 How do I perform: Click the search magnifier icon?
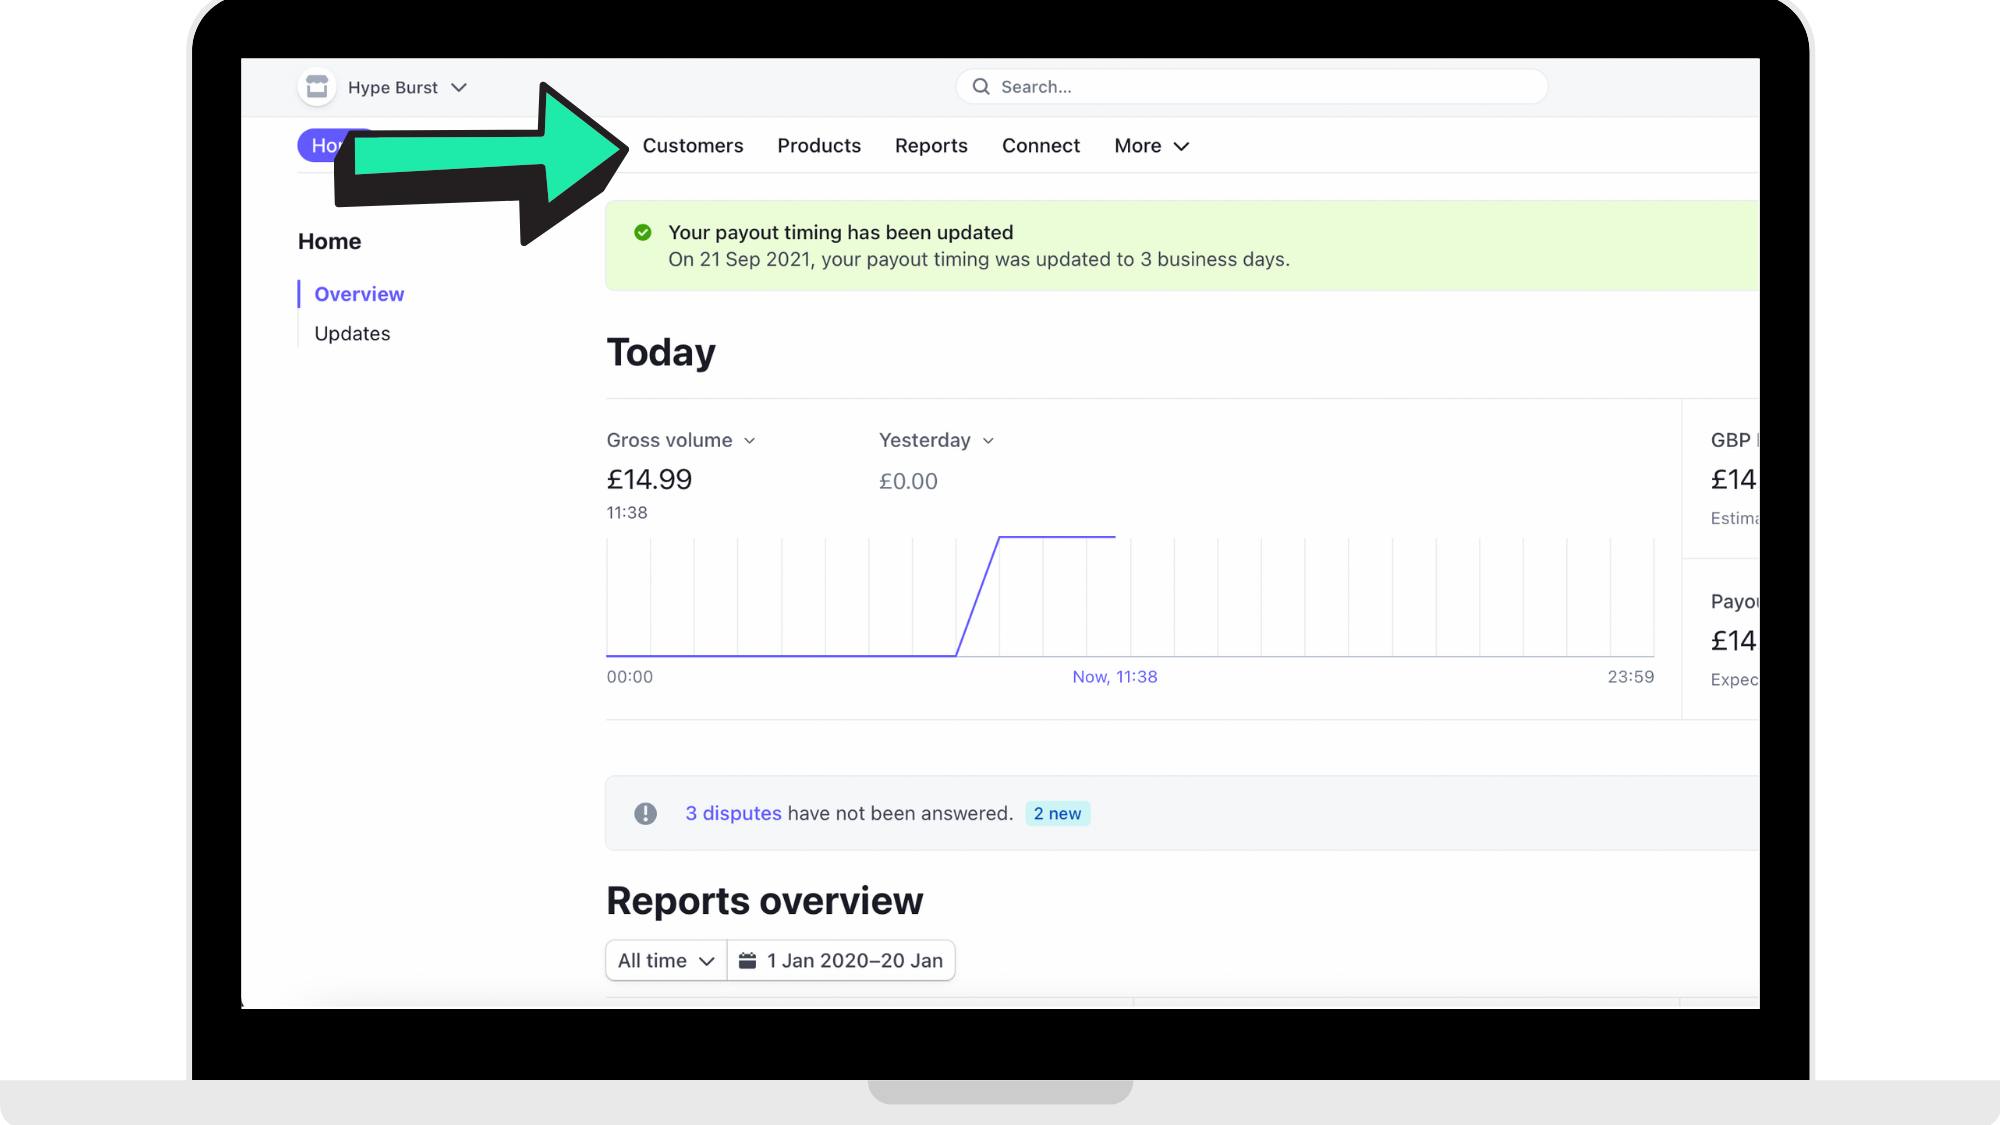coord(981,87)
